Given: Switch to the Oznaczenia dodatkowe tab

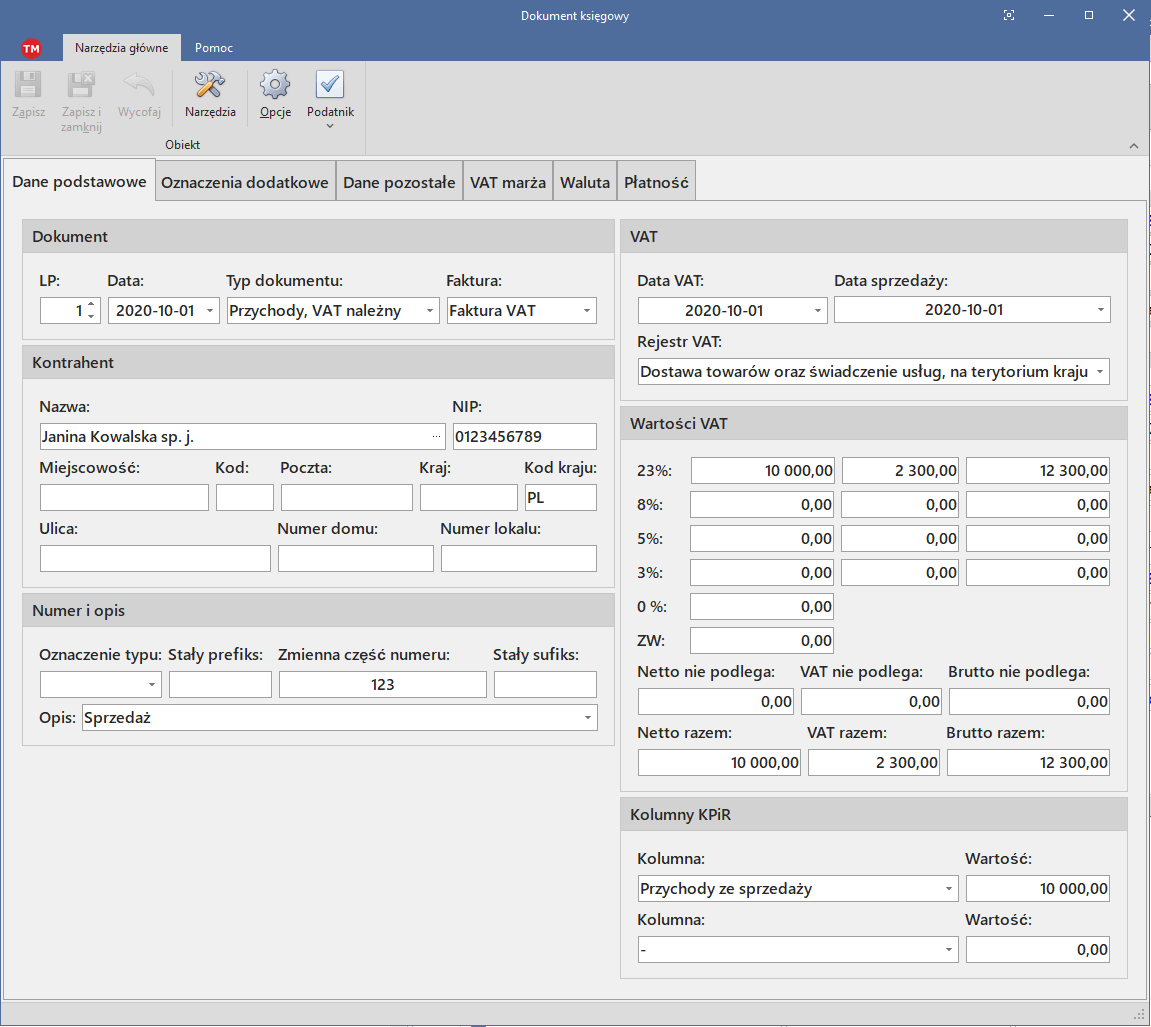Looking at the screenshot, I should pyautogui.click(x=245, y=183).
